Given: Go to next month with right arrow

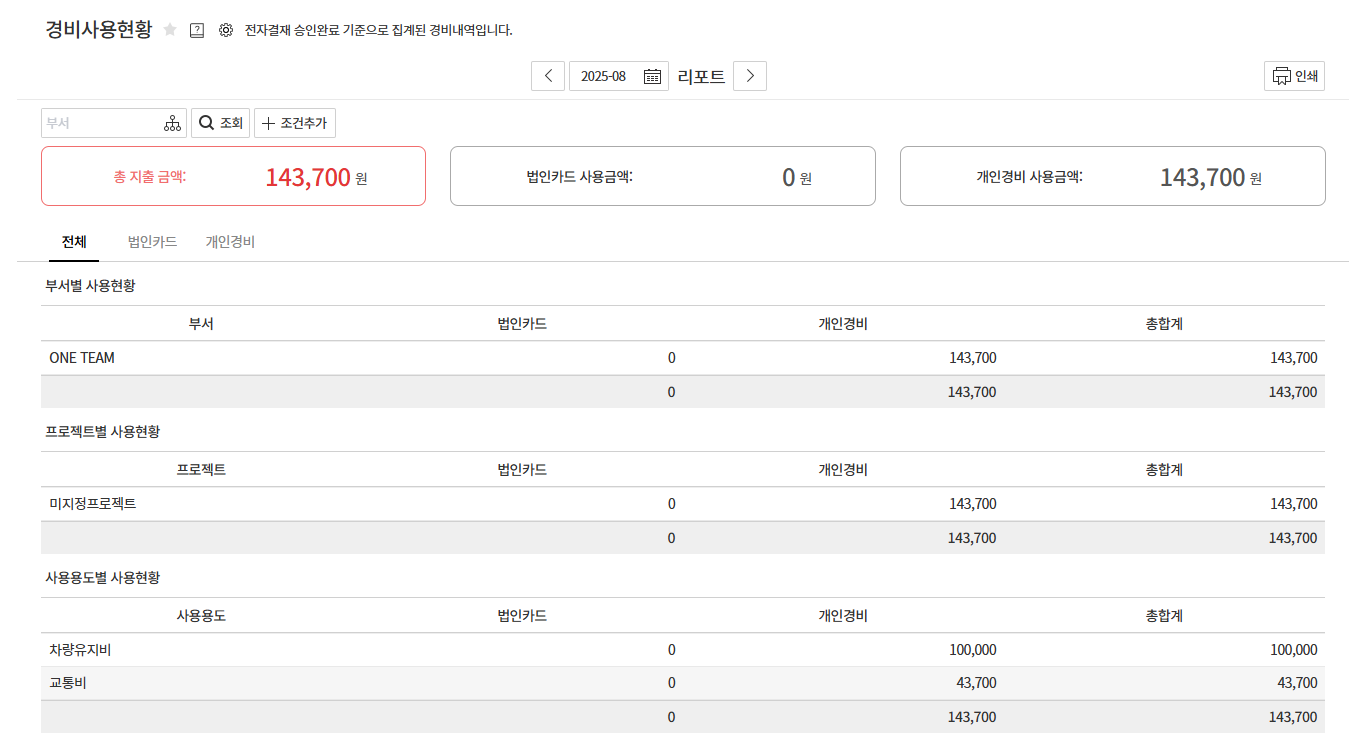Looking at the screenshot, I should click(x=750, y=77).
